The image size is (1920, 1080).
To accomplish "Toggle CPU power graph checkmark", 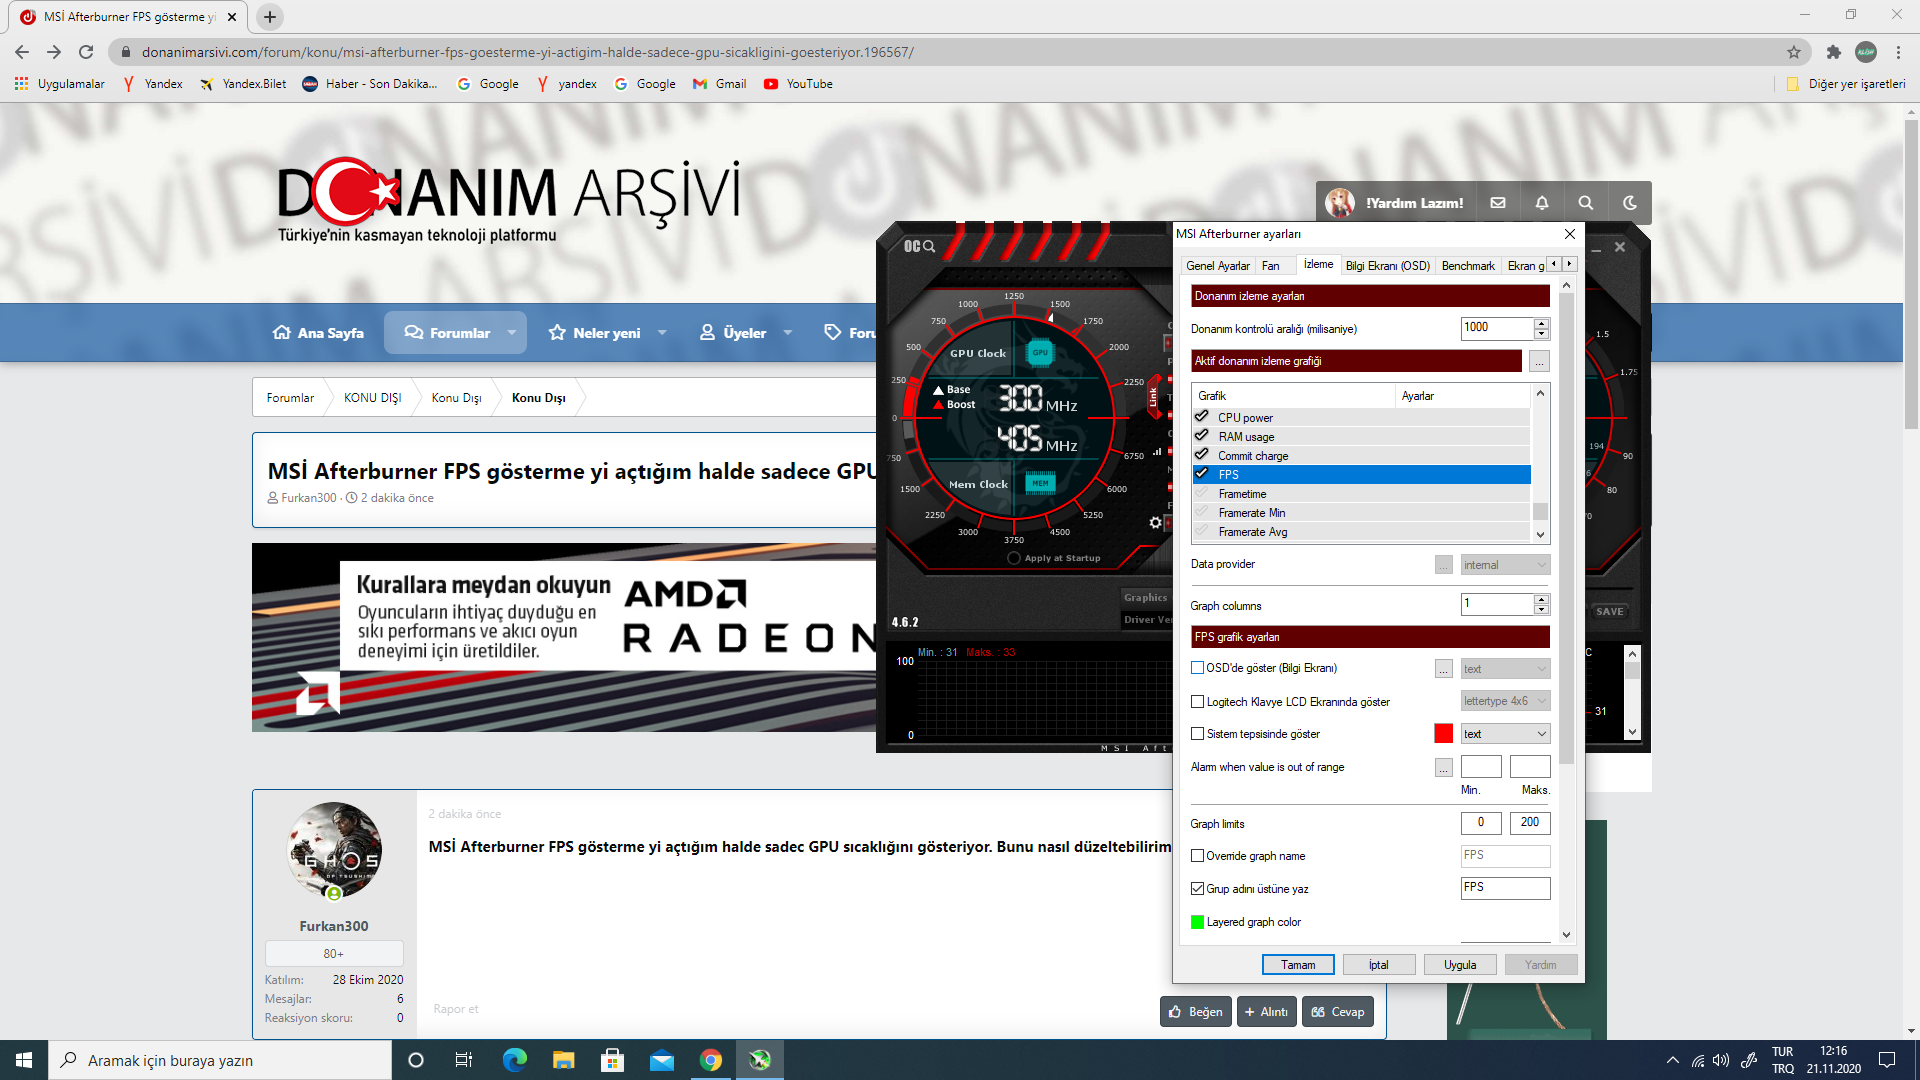I will [1202, 416].
